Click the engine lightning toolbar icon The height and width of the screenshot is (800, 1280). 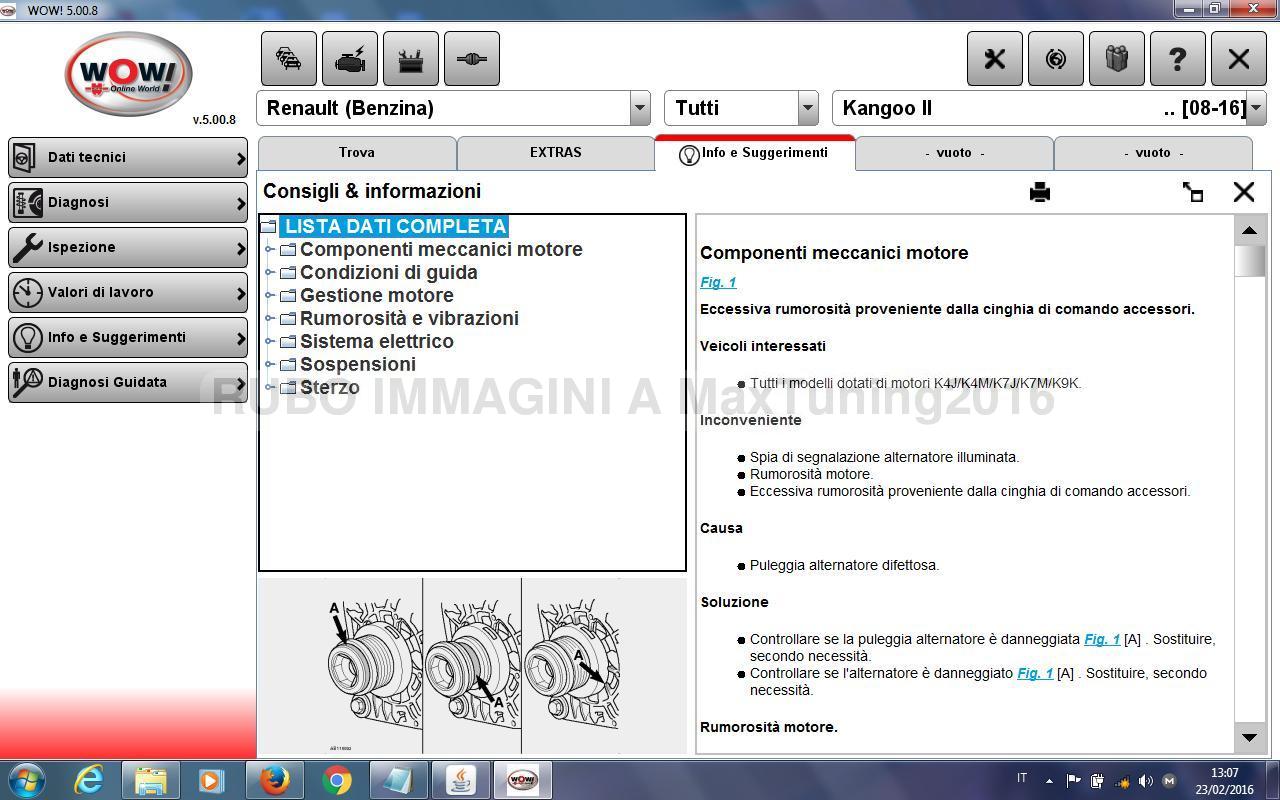point(350,59)
